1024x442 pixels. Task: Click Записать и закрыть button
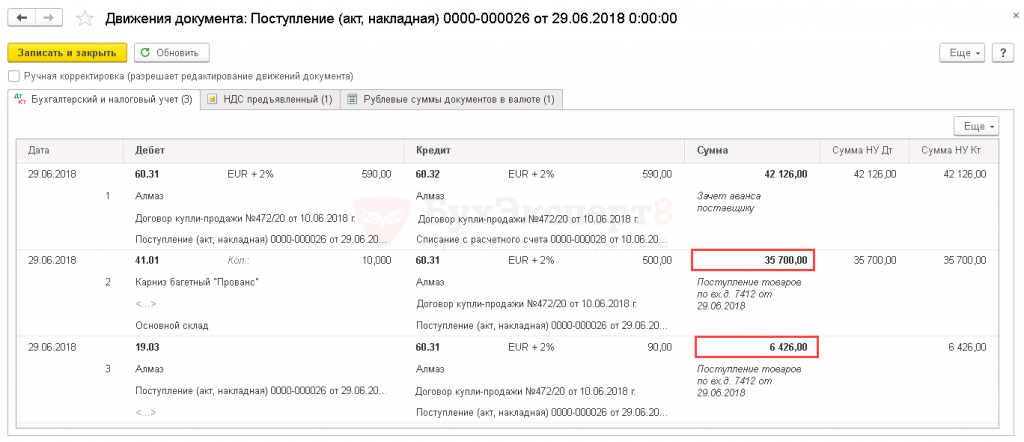click(x=67, y=53)
